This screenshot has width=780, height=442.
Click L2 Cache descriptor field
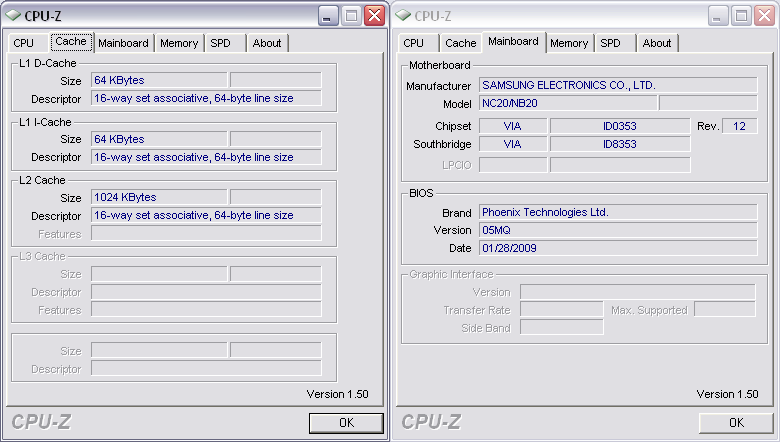(x=206, y=215)
